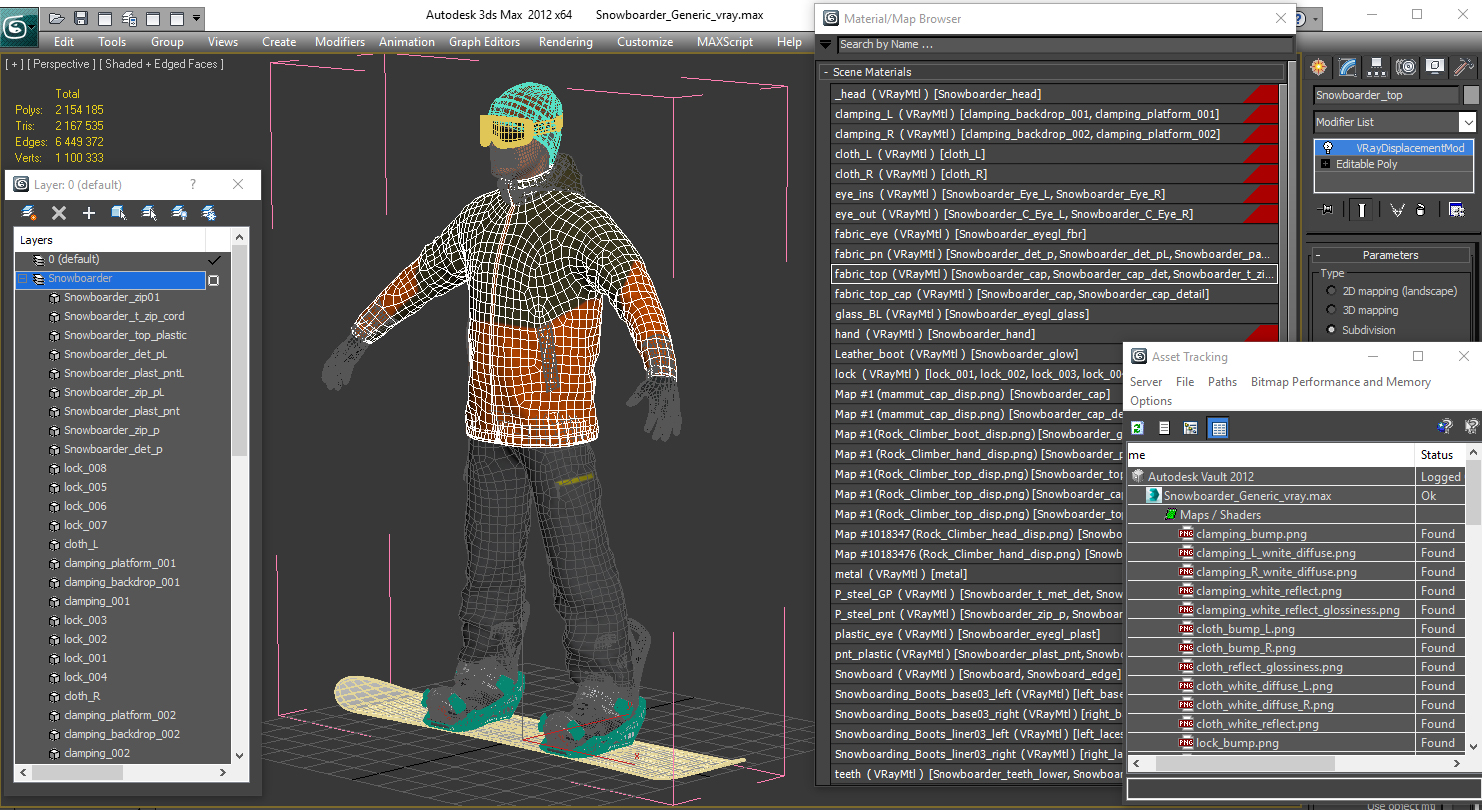
Task: Open the Hierarchy command panel tab
Action: 1377,67
